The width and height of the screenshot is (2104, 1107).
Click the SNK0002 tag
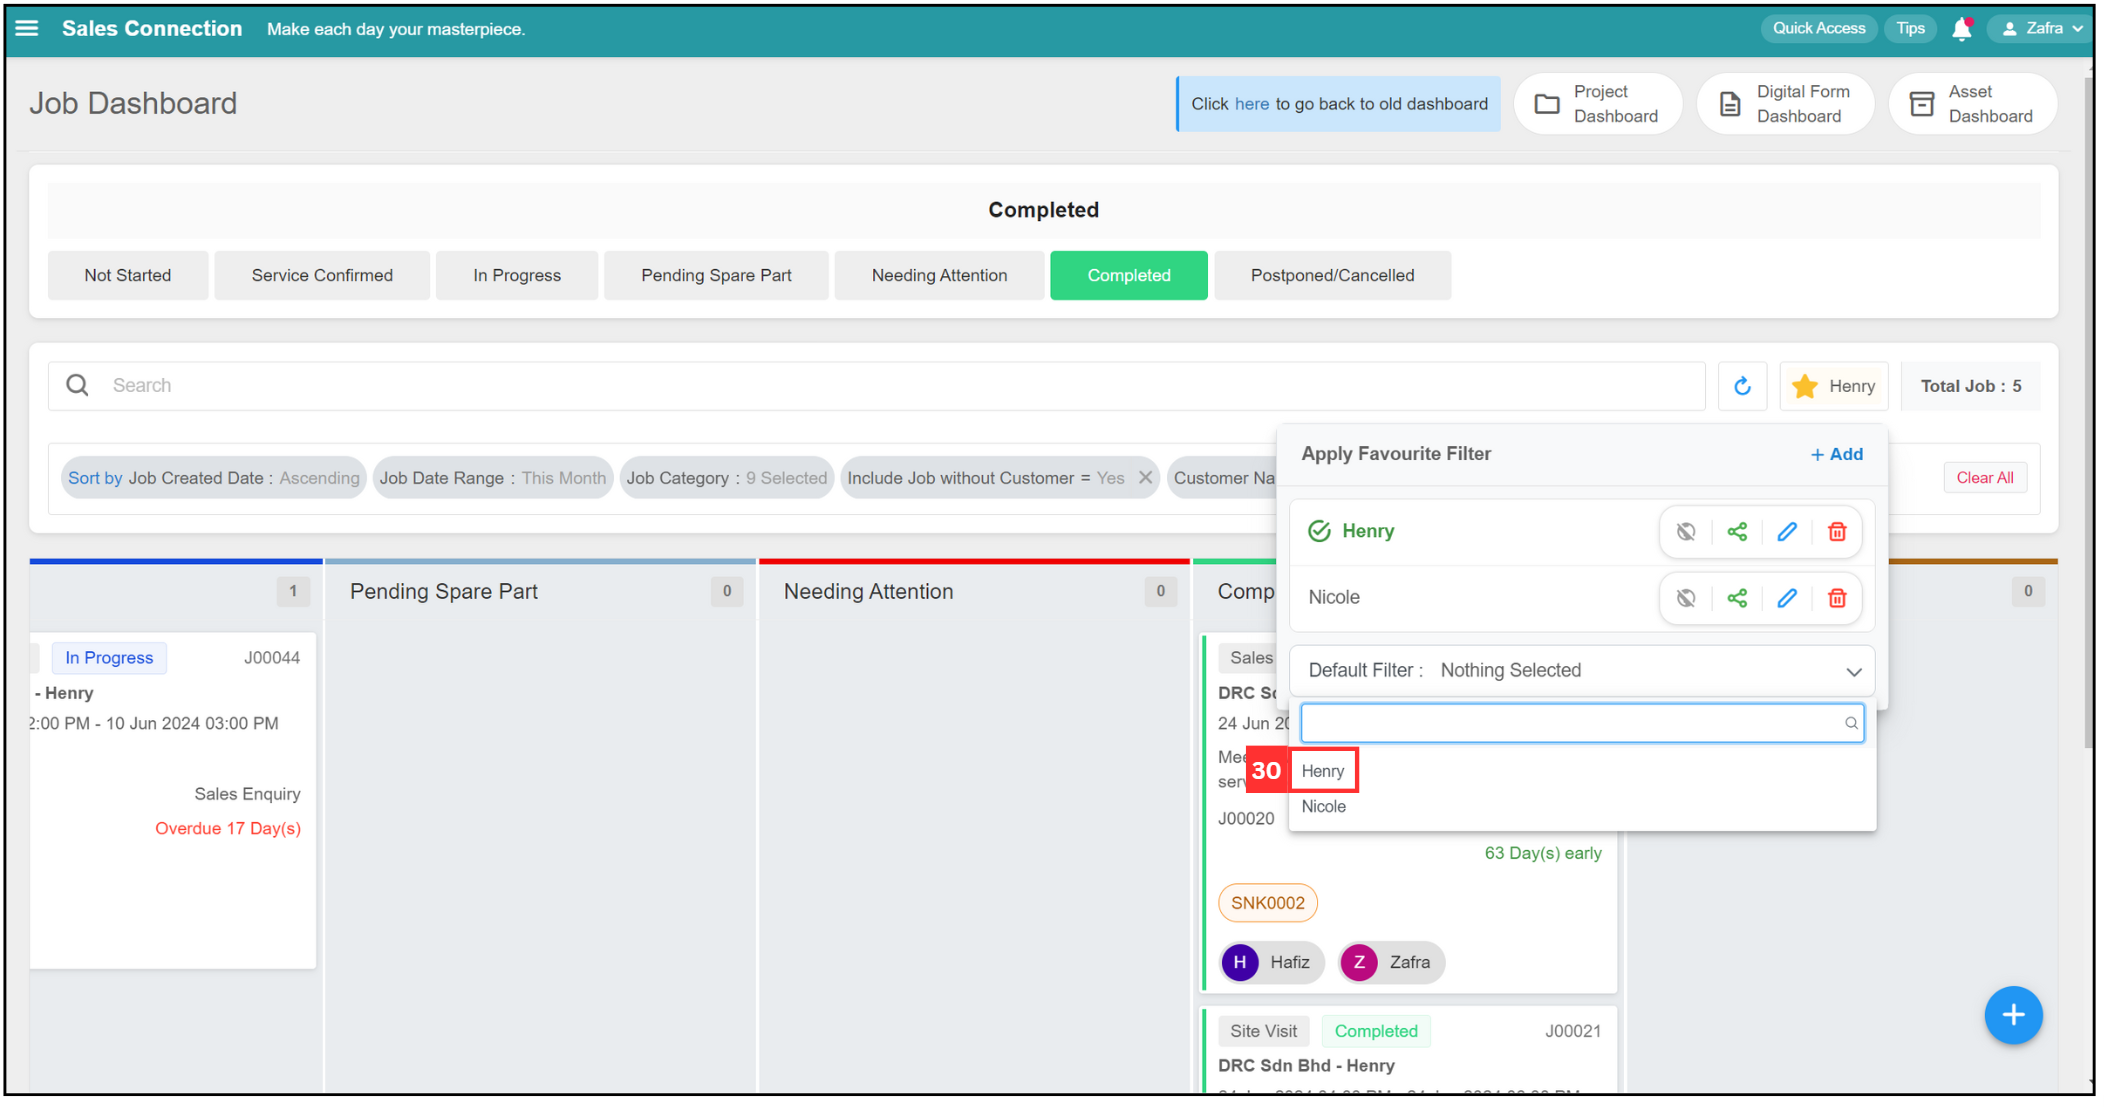[x=1268, y=903]
